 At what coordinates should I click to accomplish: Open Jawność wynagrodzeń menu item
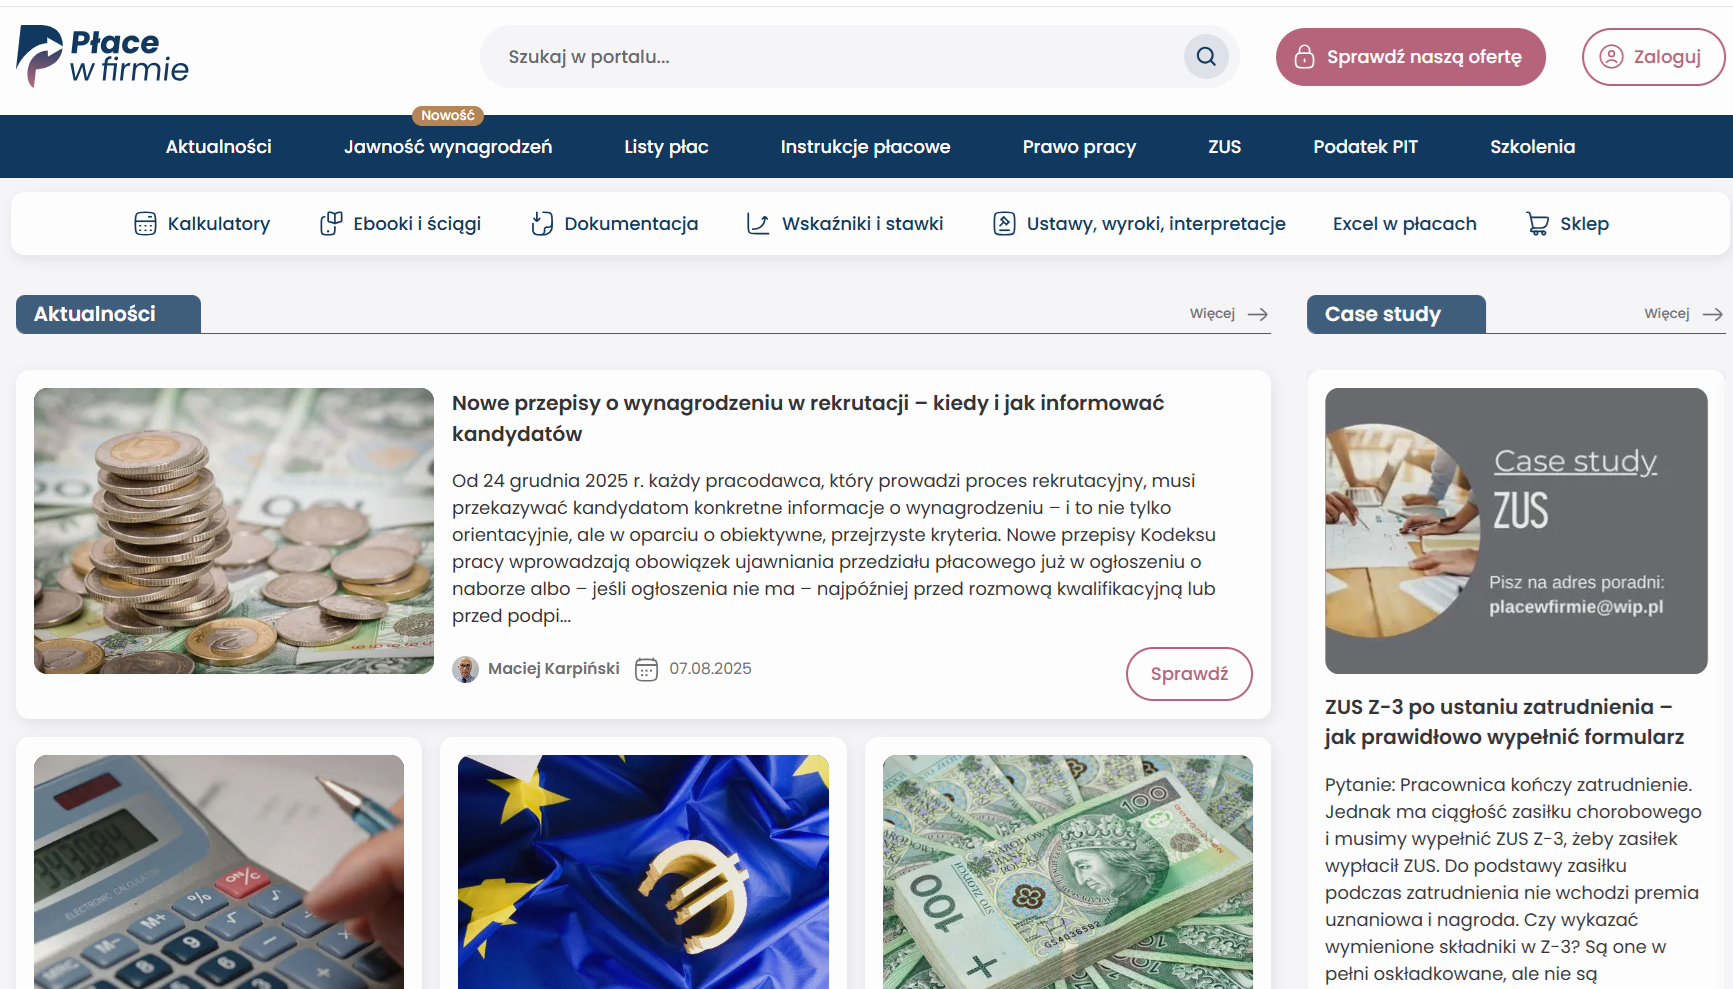[x=448, y=147]
